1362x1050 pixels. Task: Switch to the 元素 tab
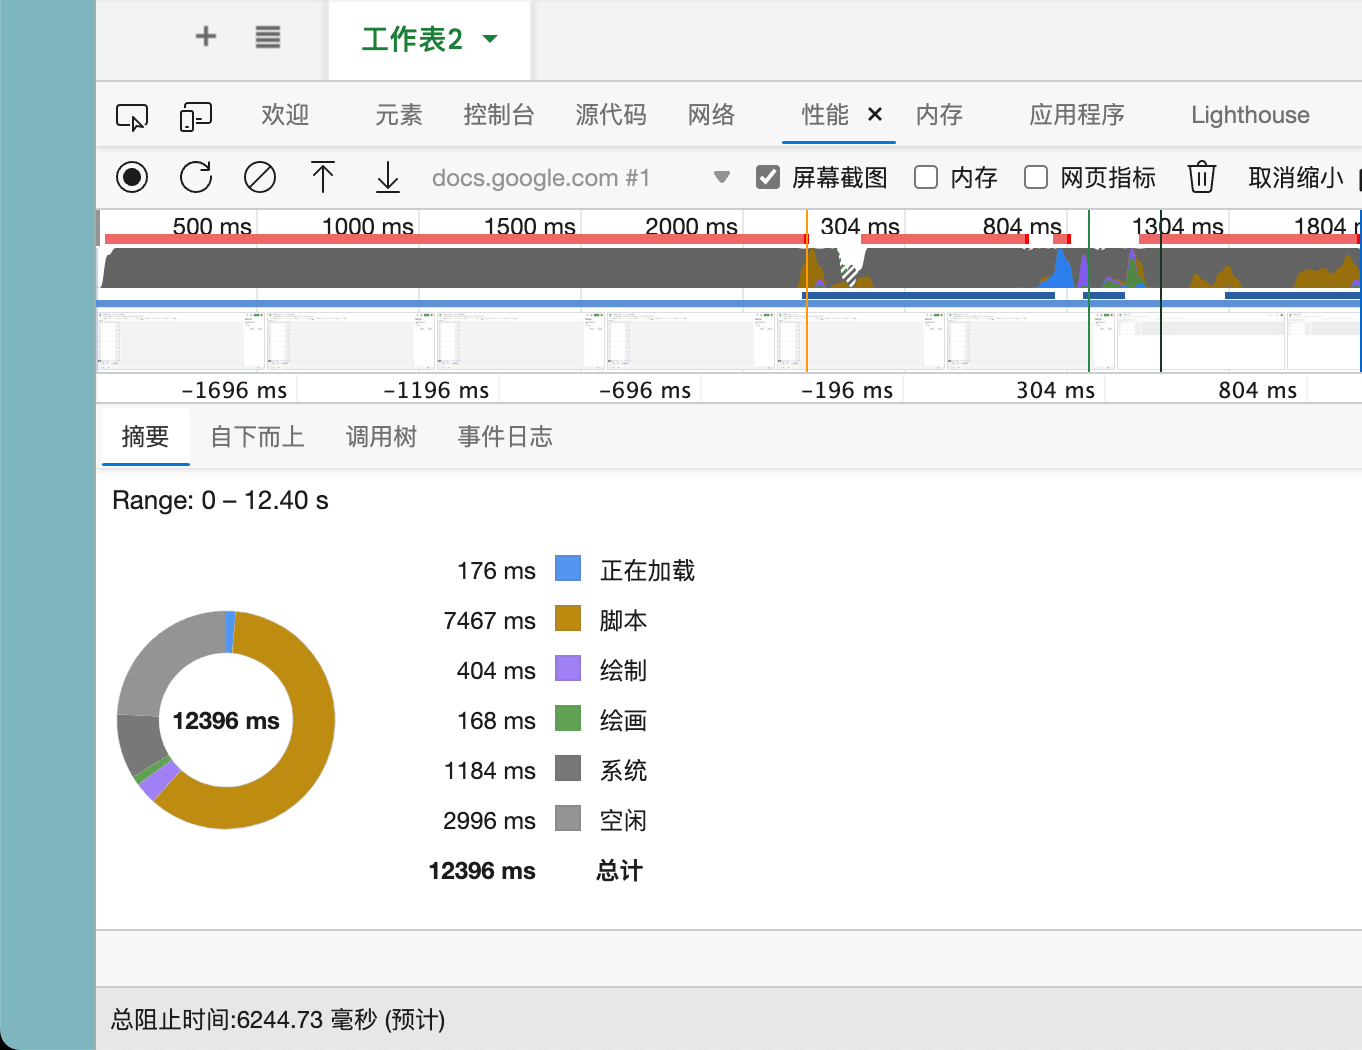[x=399, y=115]
